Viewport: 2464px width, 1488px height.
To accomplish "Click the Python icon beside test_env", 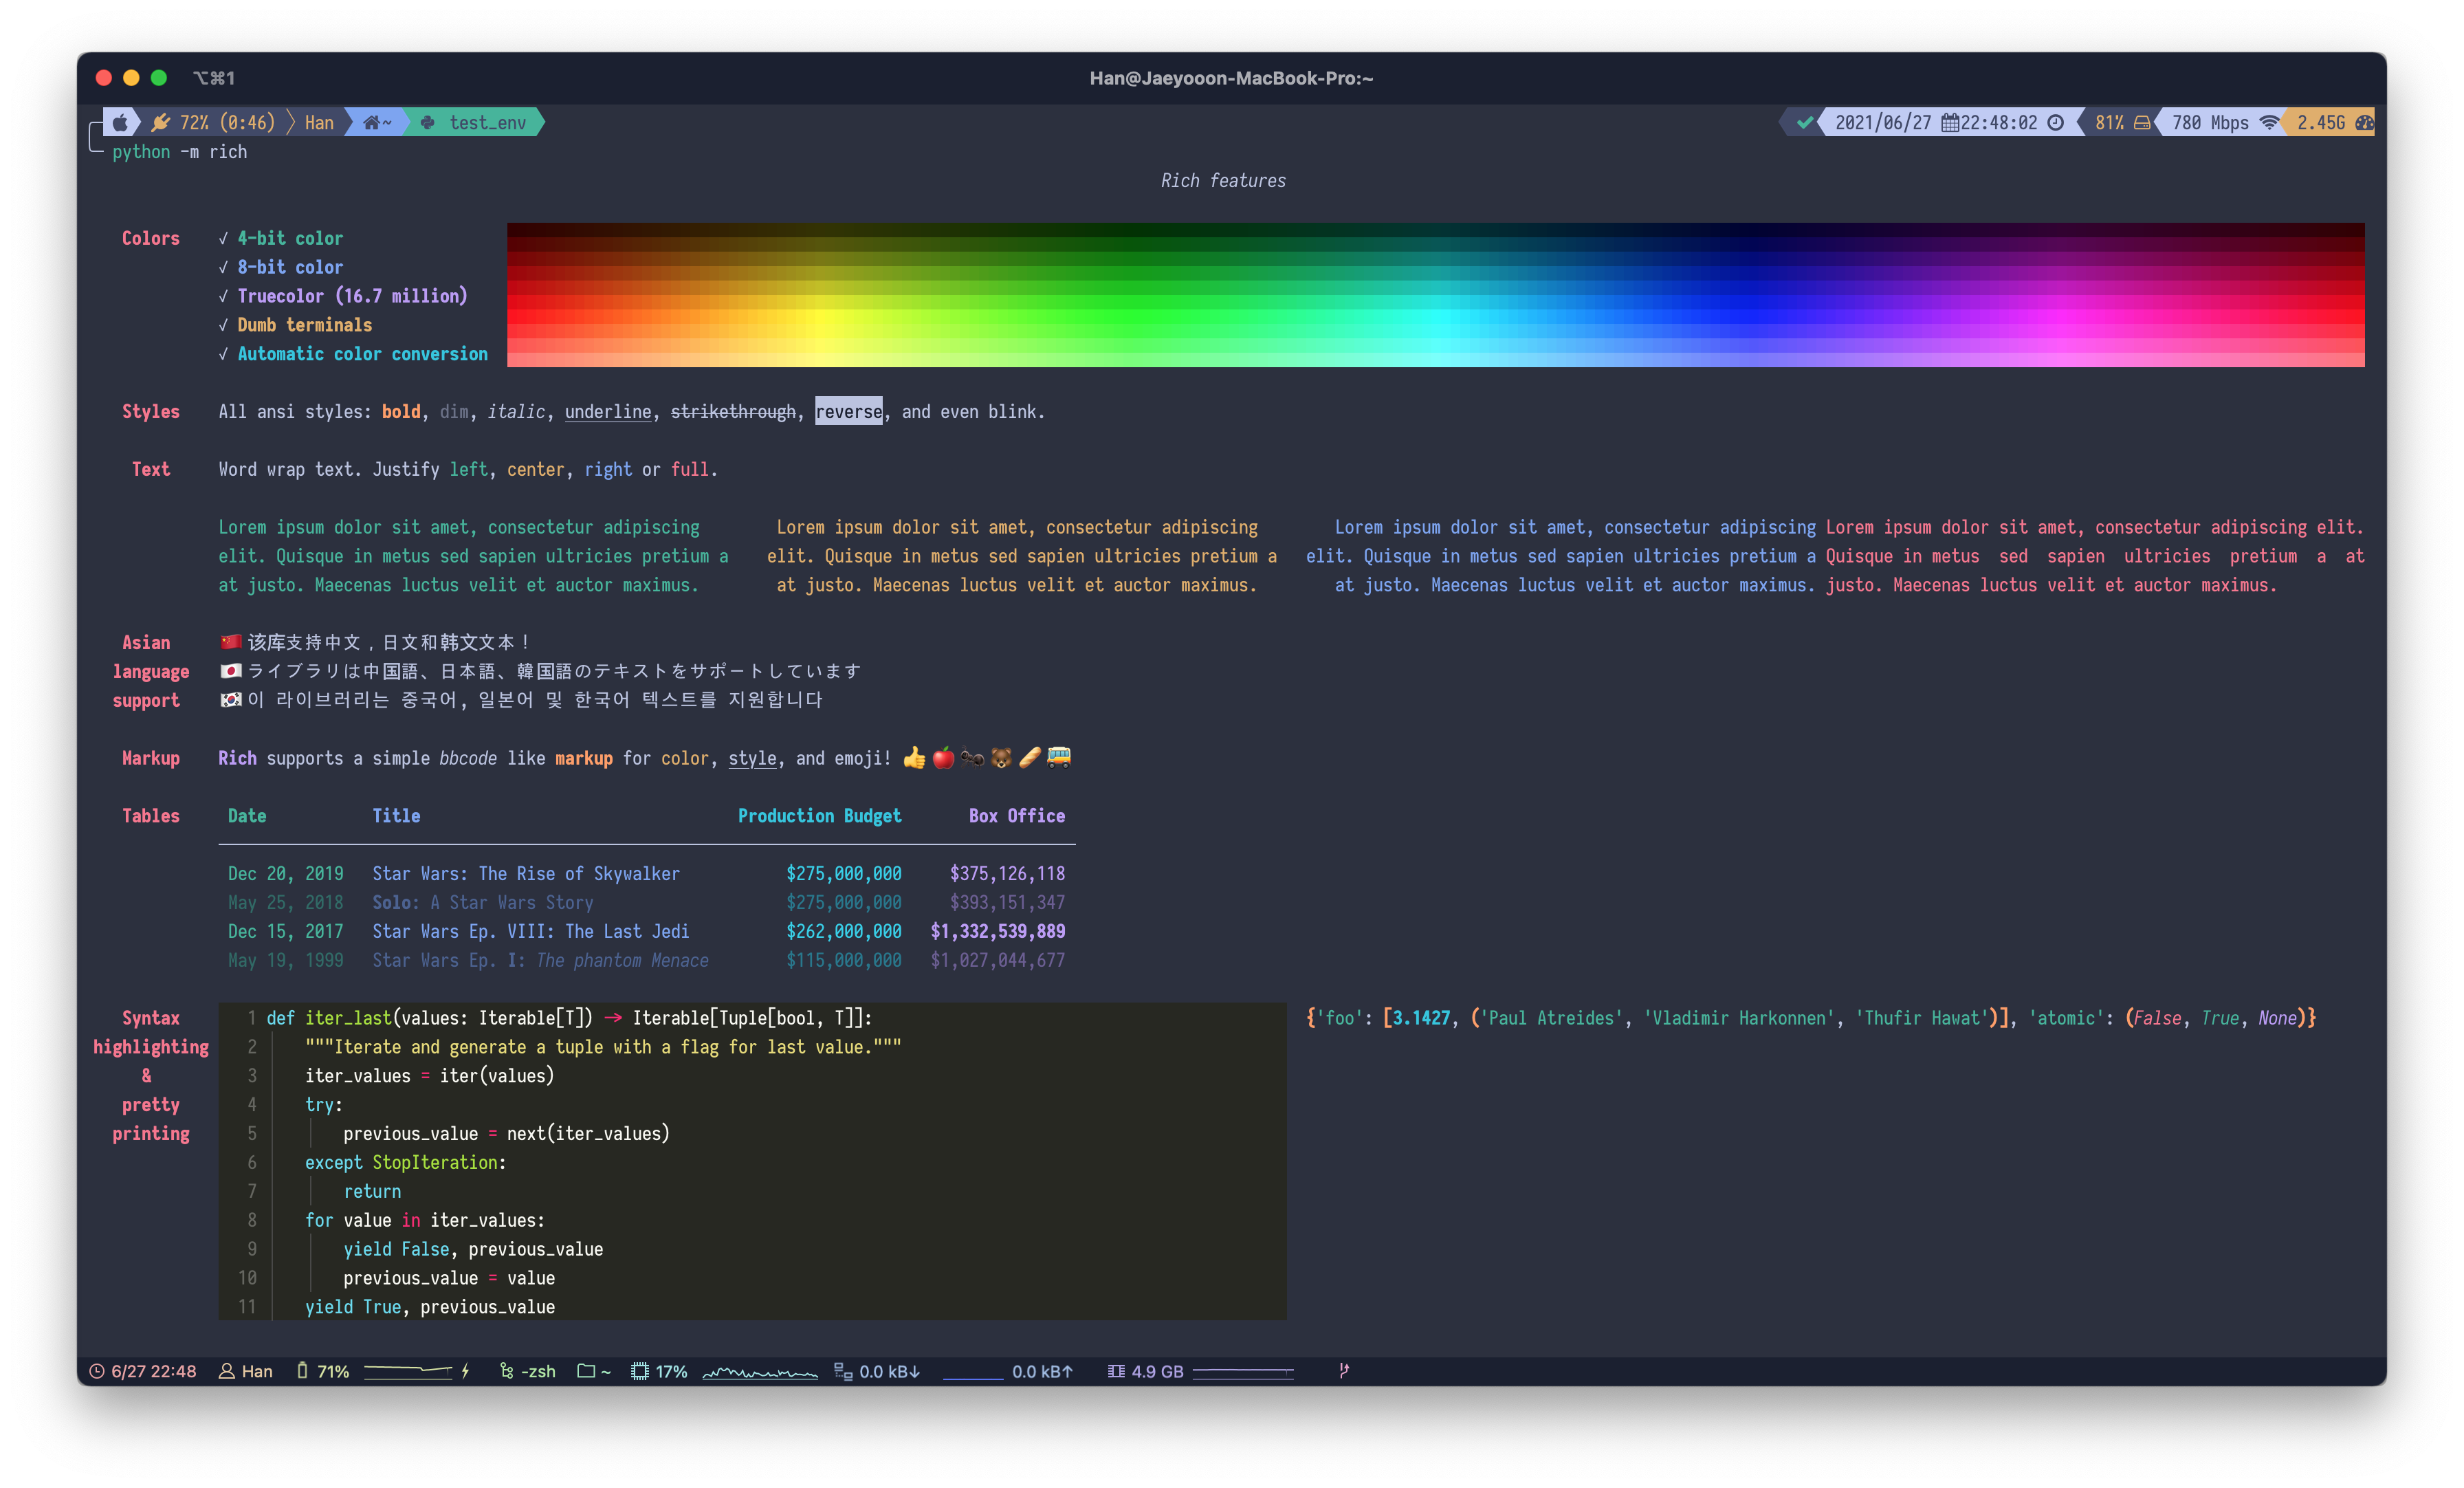I will click(x=428, y=122).
